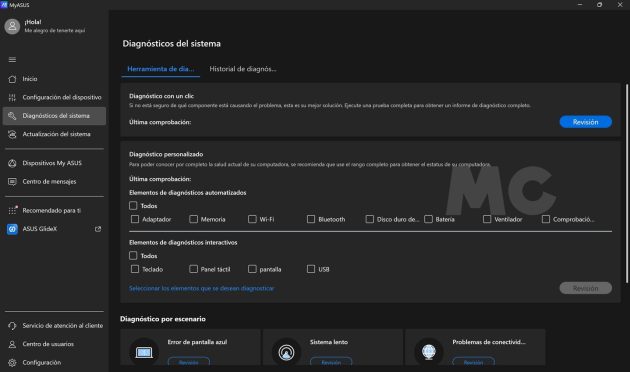This screenshot has width=630, height=372.
Task: Click the Configuración gear icon
Action: (12, 363)
